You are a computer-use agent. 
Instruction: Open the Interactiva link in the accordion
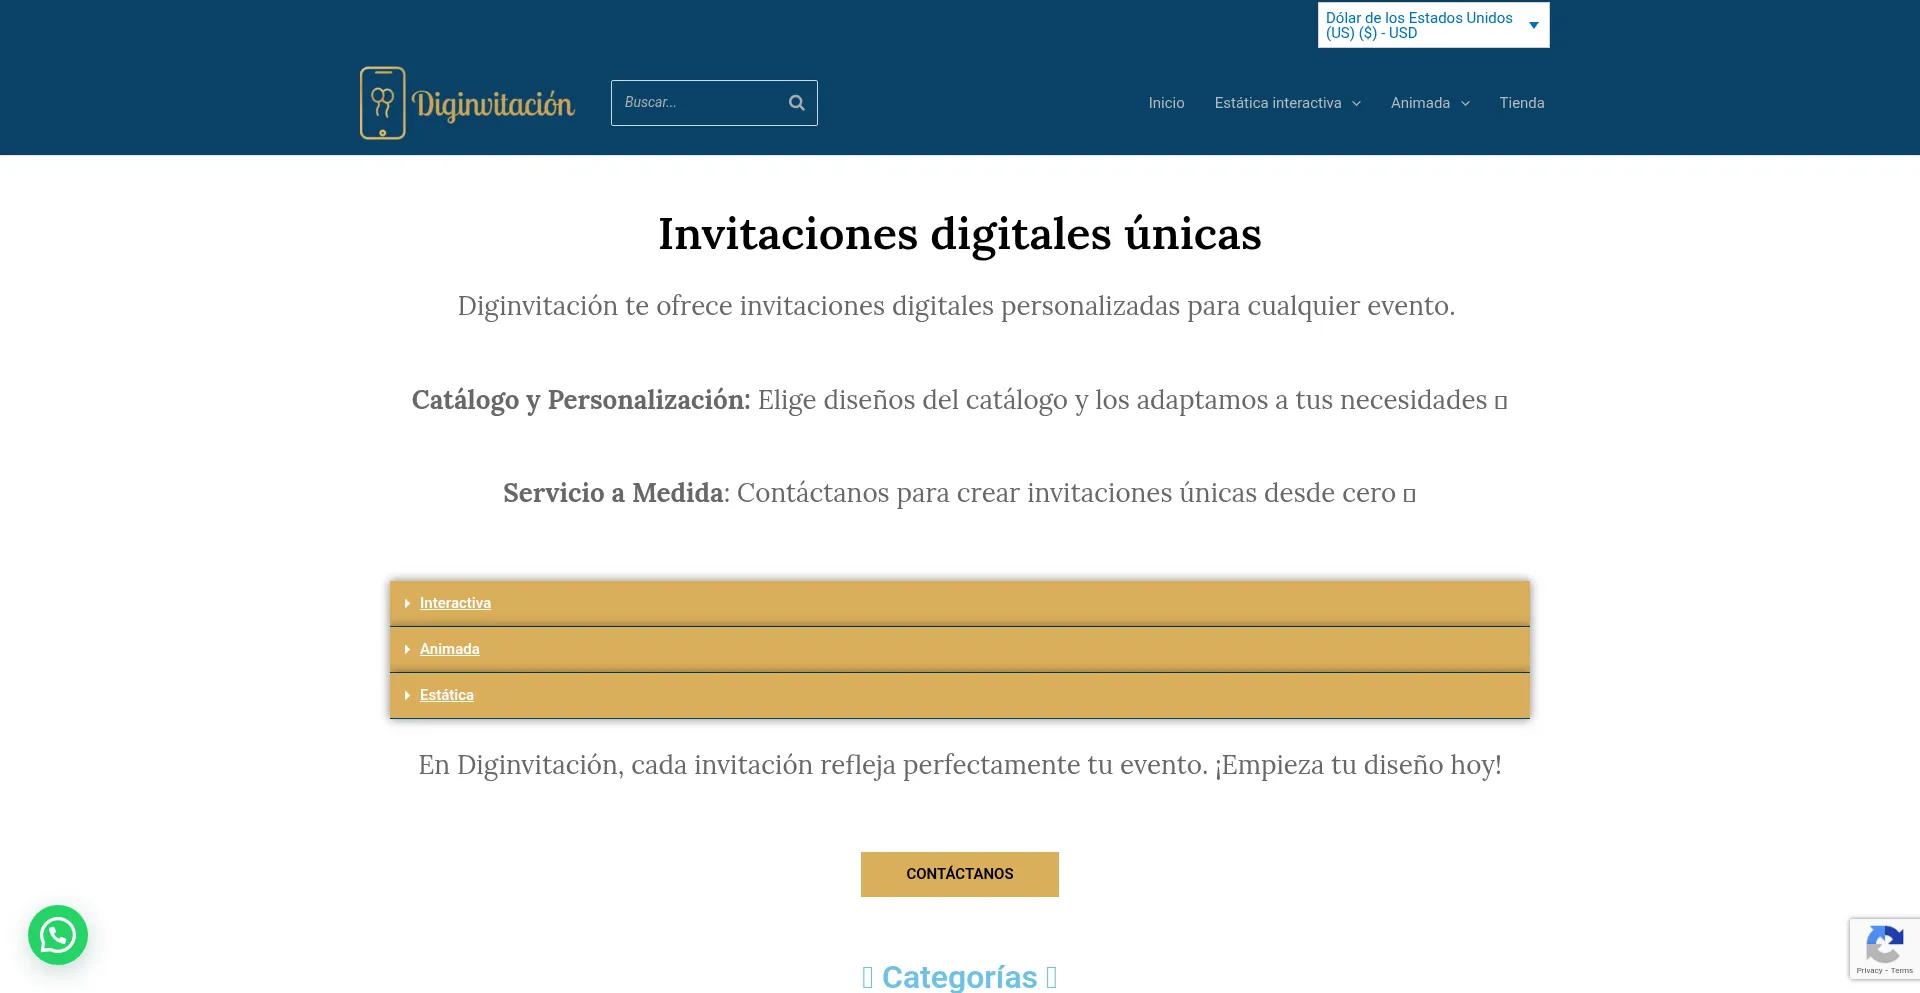[x=455, y=603]
